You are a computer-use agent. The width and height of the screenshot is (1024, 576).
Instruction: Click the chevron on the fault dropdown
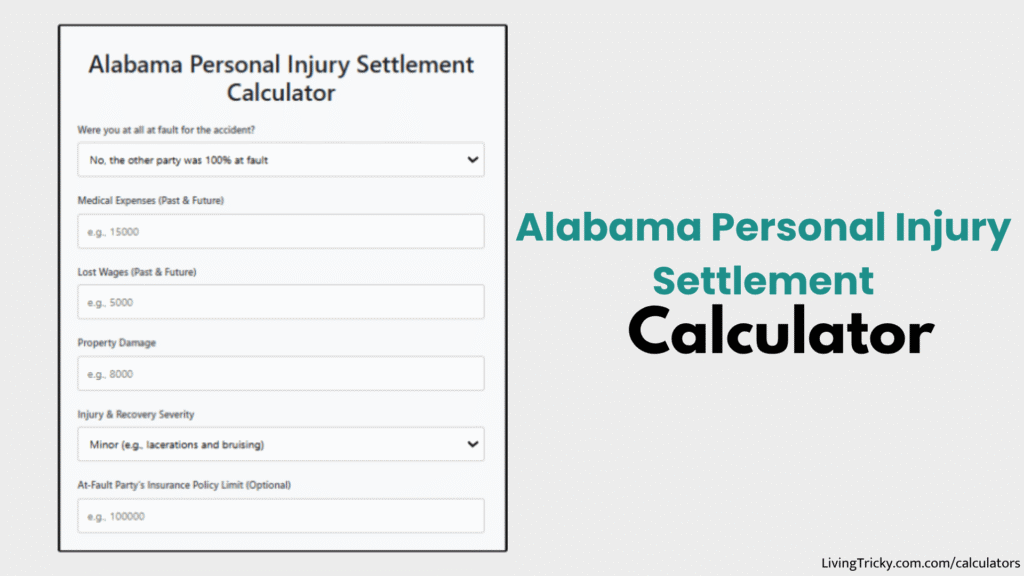coord(474,159)
